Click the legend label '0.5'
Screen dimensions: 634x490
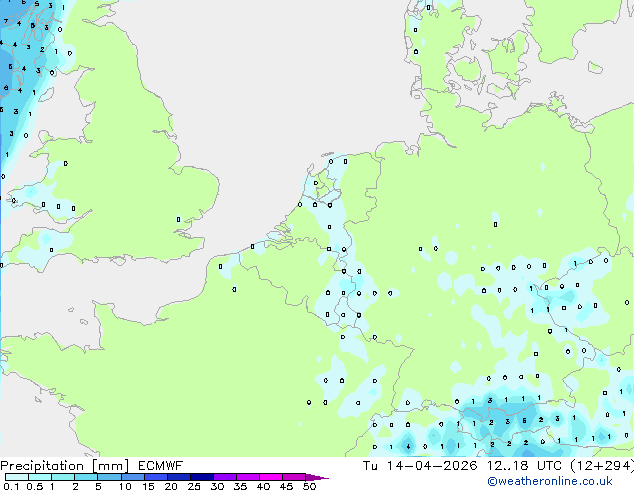coord(35,486)
